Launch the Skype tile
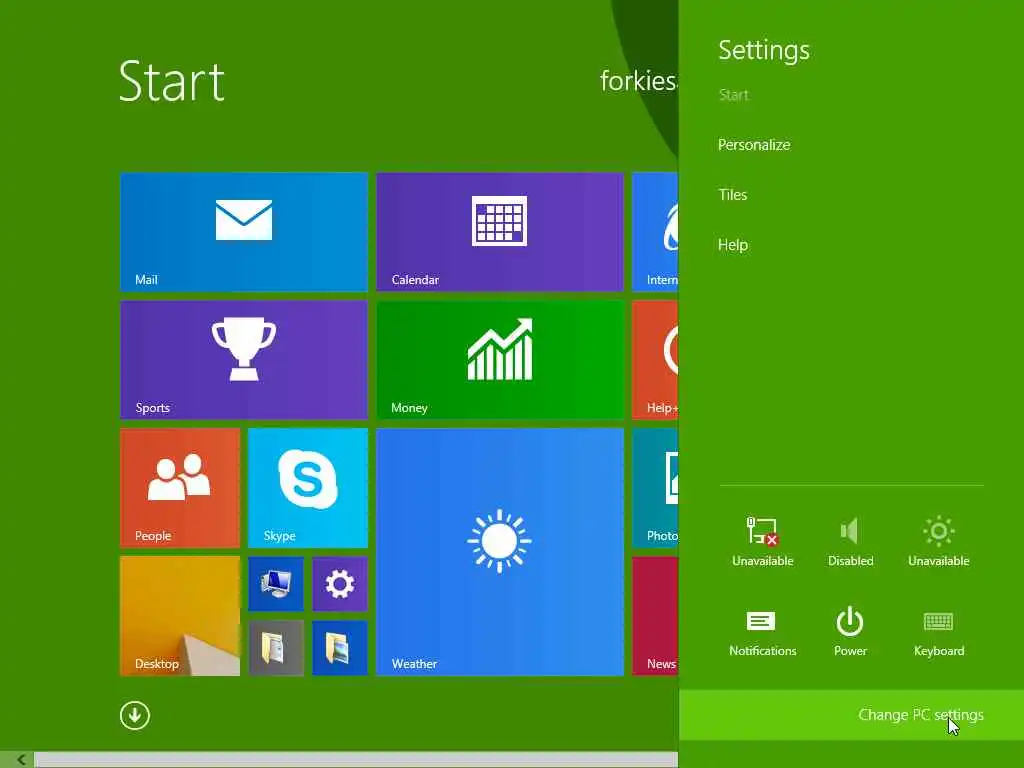Viewport: 1024px width, 768px height. [308, 487]
